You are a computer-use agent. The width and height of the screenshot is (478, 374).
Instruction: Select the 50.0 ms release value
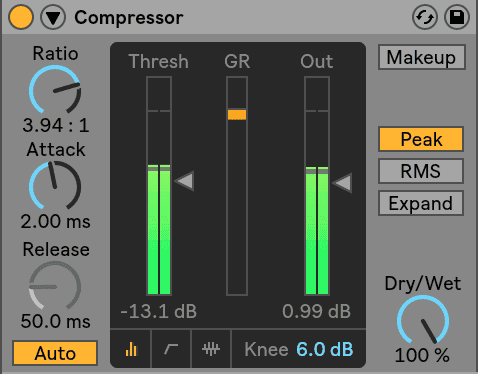(56, 321)
